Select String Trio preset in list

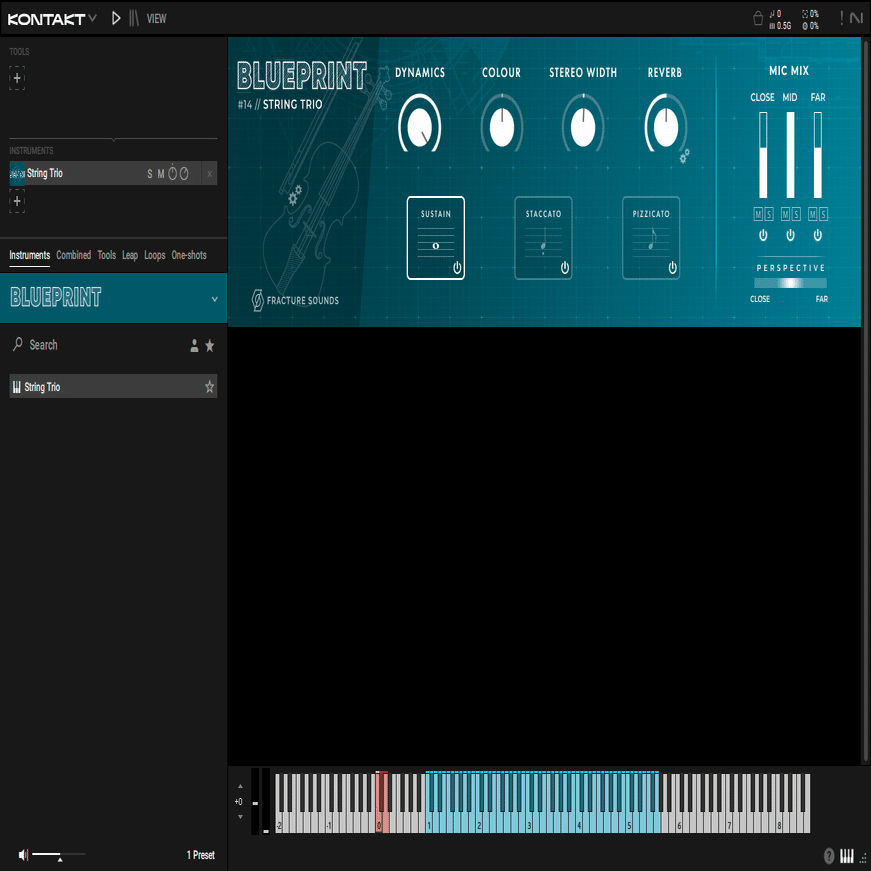click(113, 387)
